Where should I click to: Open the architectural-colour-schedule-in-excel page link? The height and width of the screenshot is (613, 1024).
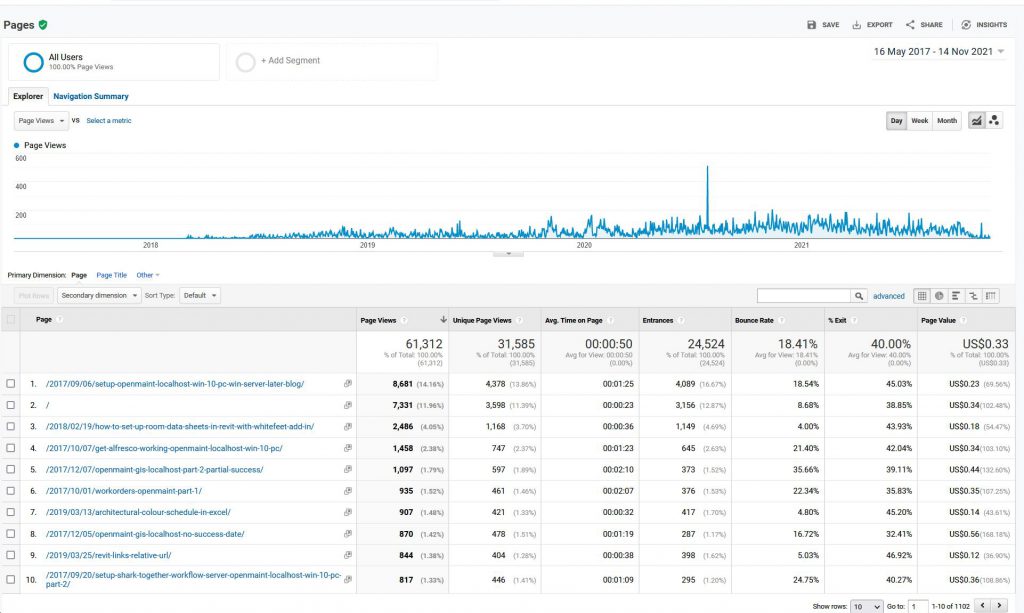132,512
